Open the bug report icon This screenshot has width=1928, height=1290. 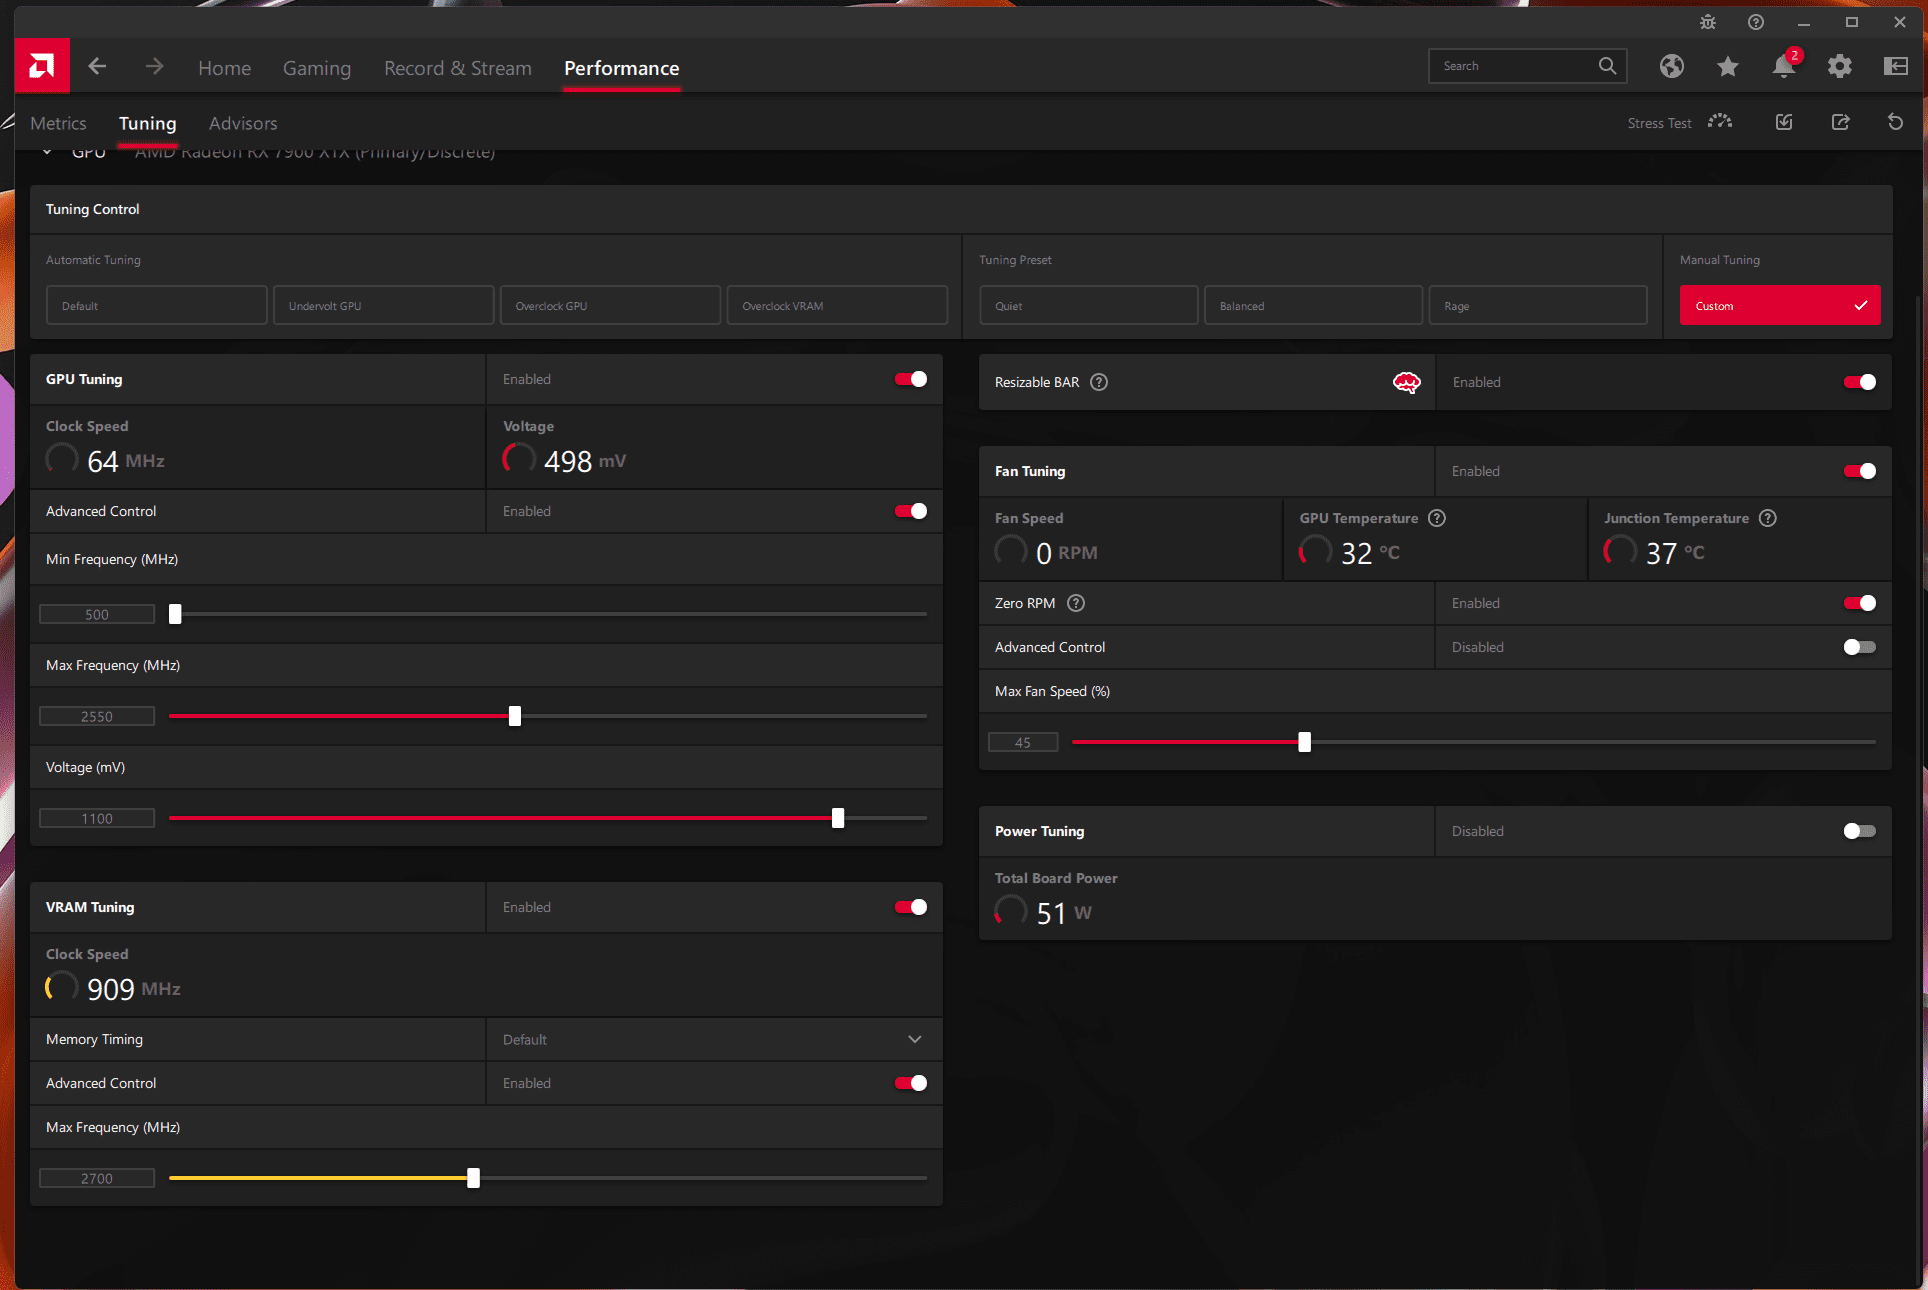(x=1708, y=22)
